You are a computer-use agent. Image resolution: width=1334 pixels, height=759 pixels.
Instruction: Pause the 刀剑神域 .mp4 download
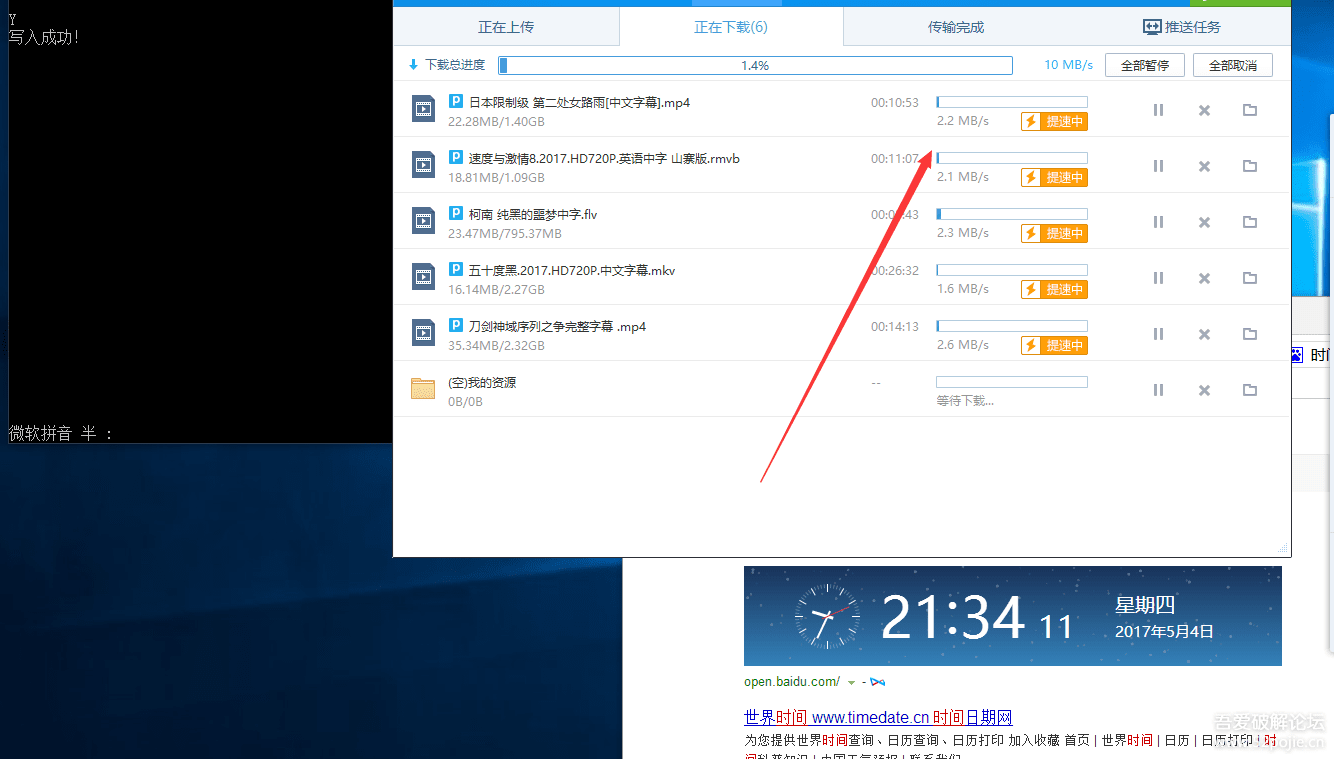click(x=1158, y=334)
